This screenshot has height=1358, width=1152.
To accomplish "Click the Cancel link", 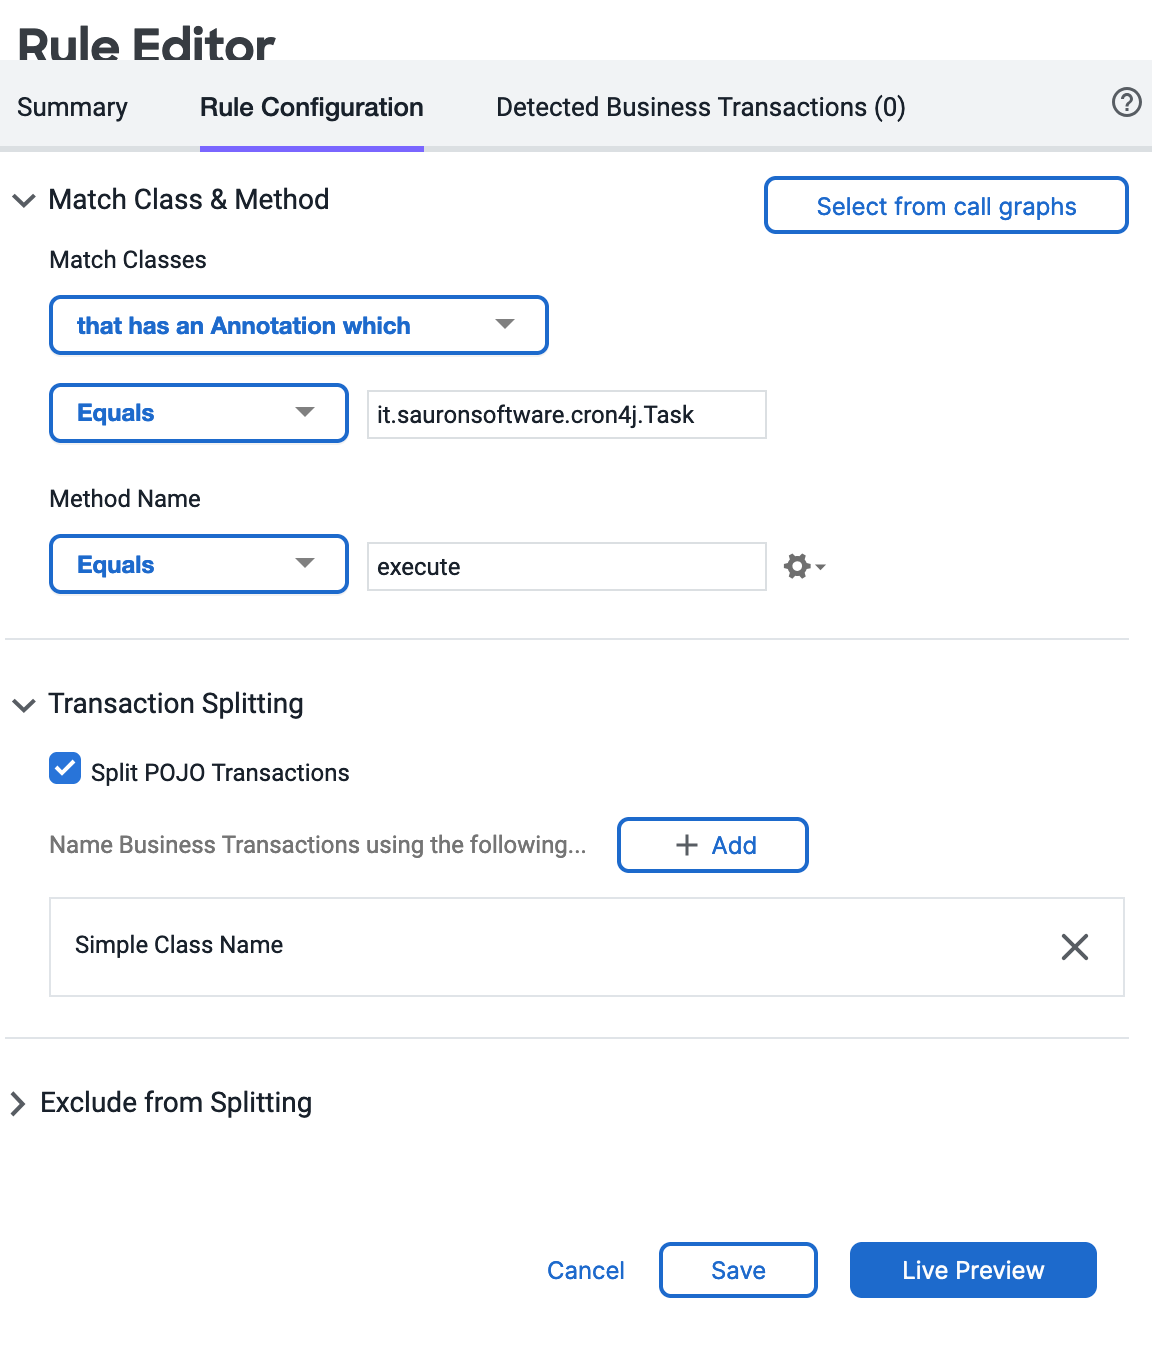I will pyautogui.click(x=586, y=1270).
